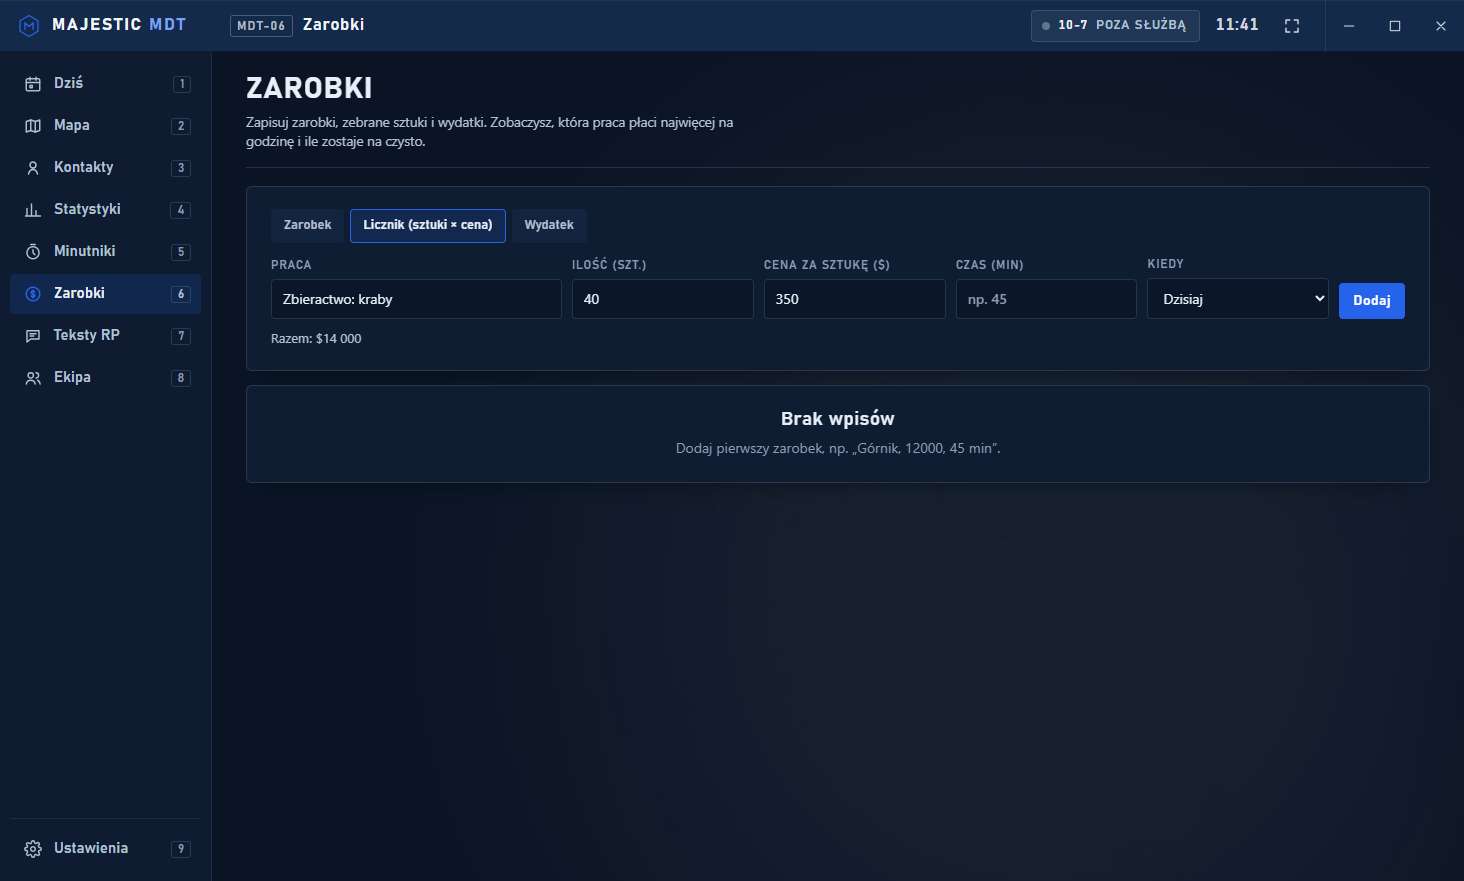Image resolution: width=1464 pixels, height=881 pixels.
Task: Open the Dziś calendar icon
Action: click(33, 84)
